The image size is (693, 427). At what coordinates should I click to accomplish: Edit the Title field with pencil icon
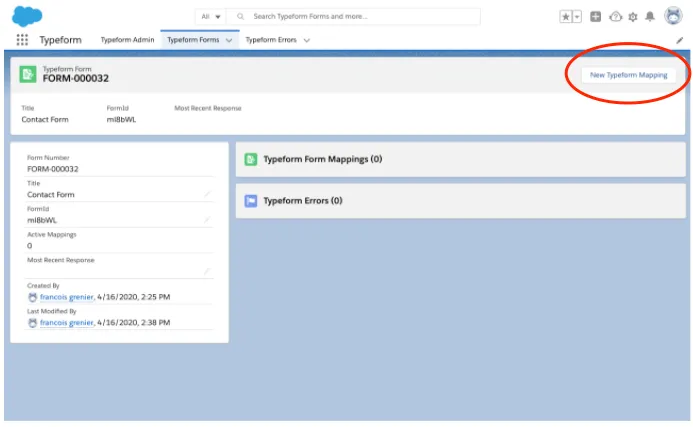click(x=207, y=194)
